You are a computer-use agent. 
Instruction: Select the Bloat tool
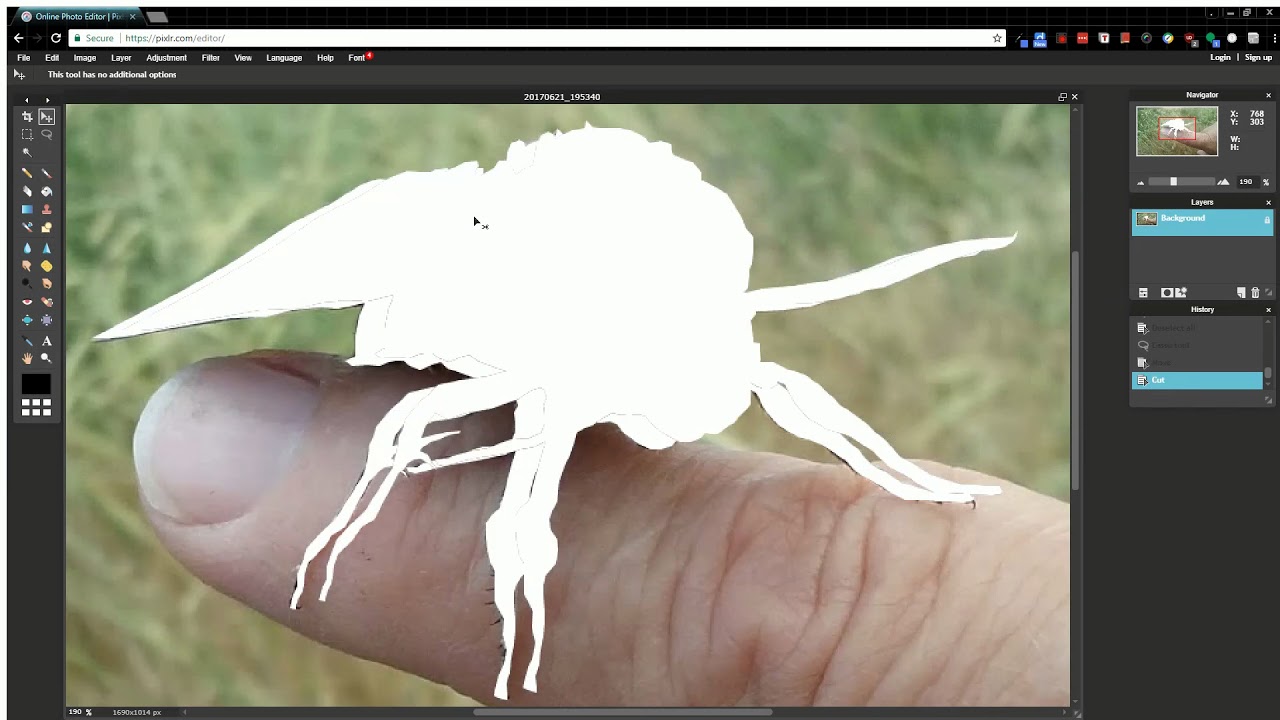point(27,320)
